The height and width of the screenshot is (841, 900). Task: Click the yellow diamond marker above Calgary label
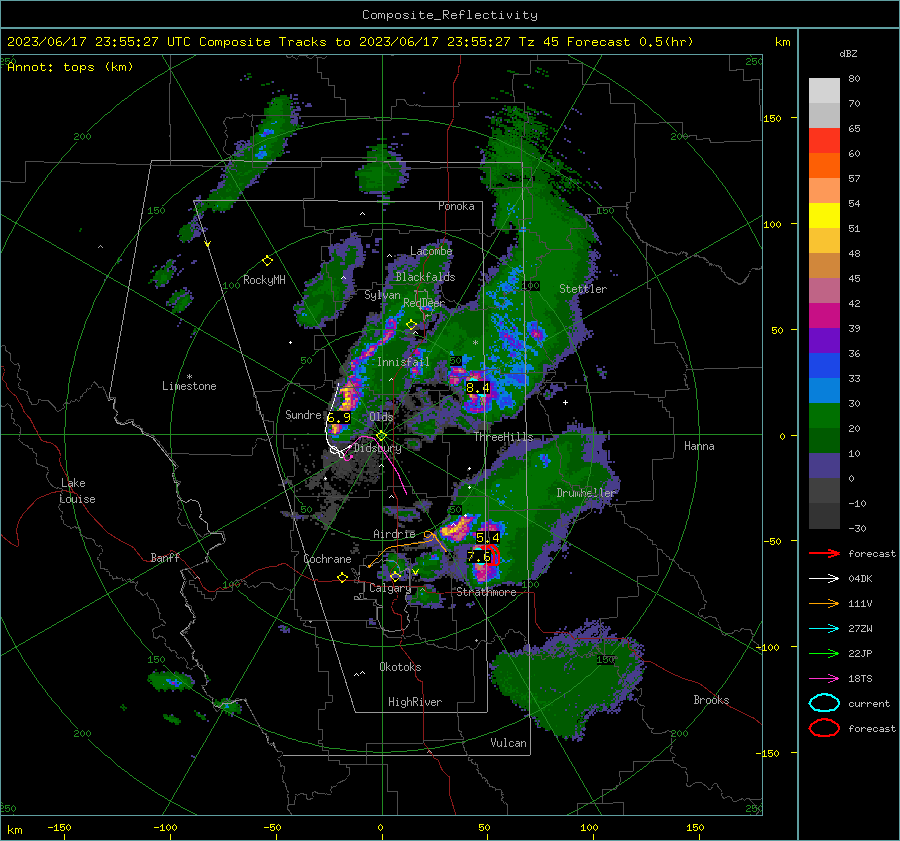point(395,576)
